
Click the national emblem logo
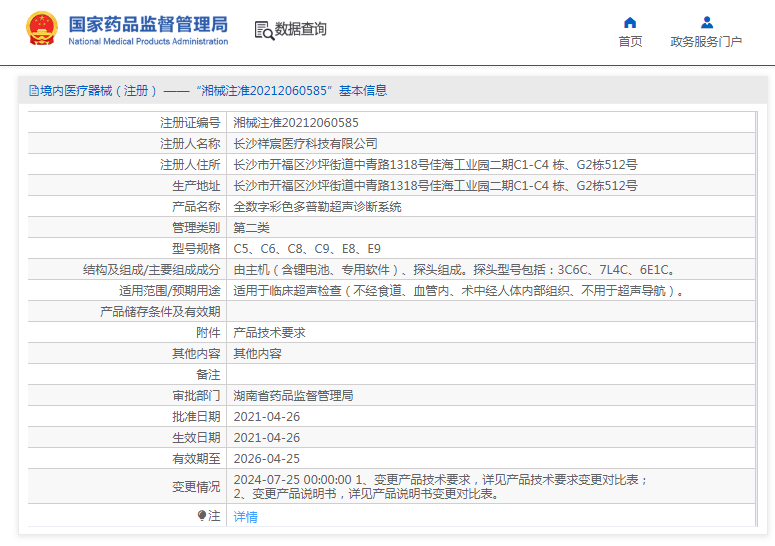pos(41,29)
